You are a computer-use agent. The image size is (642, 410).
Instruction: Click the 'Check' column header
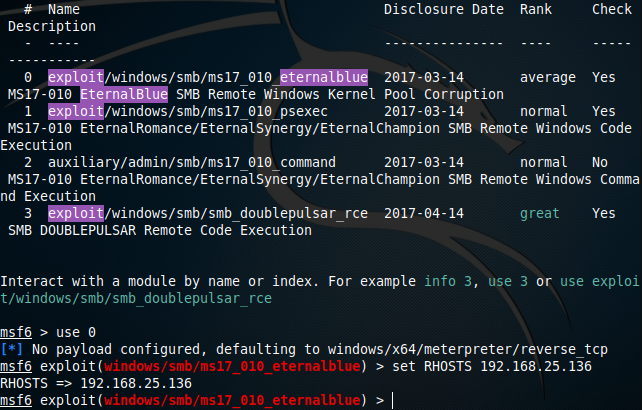[612, 9]
